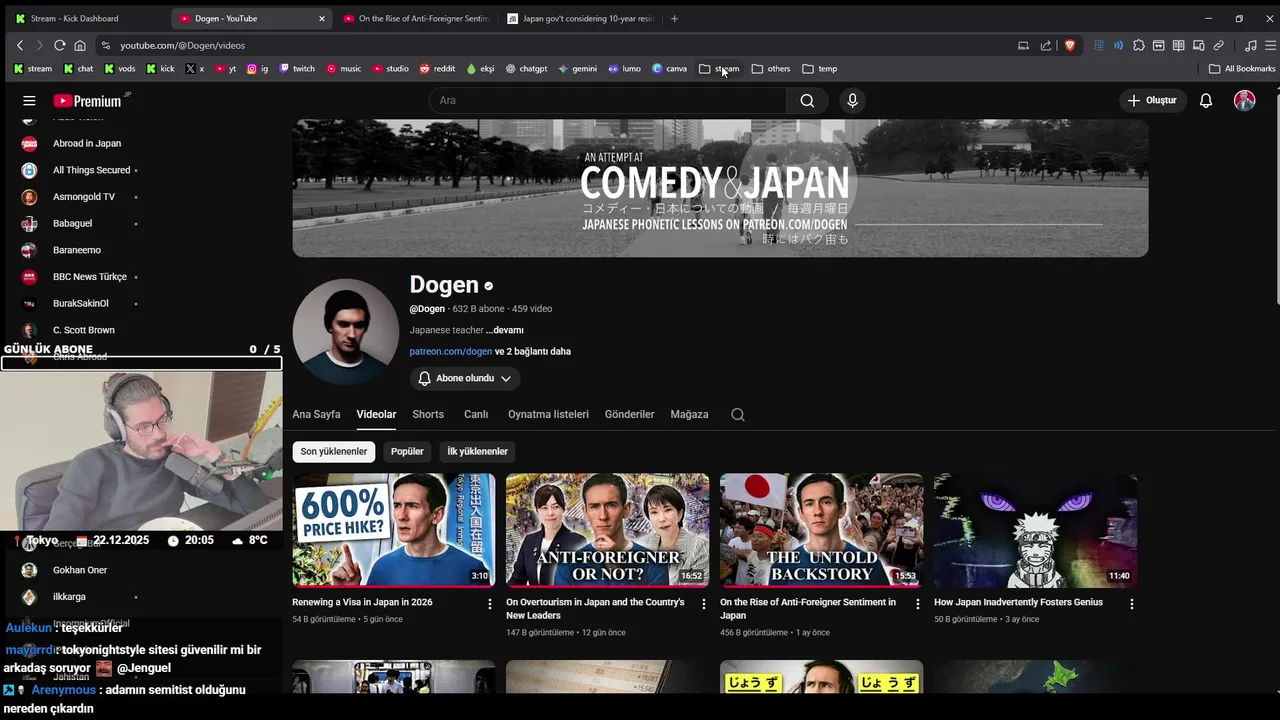The height and width of the screenshot is (720, 1280).
Task: Close the Dogen - YouTube browser tab
Action: [321, 18]
